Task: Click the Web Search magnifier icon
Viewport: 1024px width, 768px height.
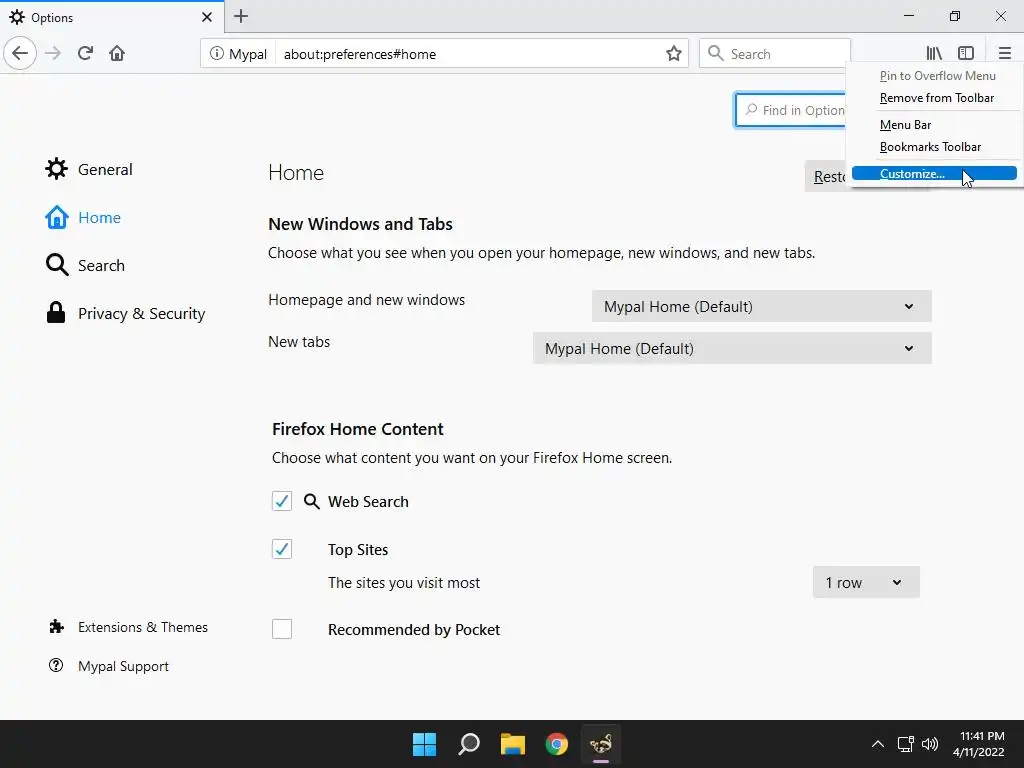Action: pos(312,502)
